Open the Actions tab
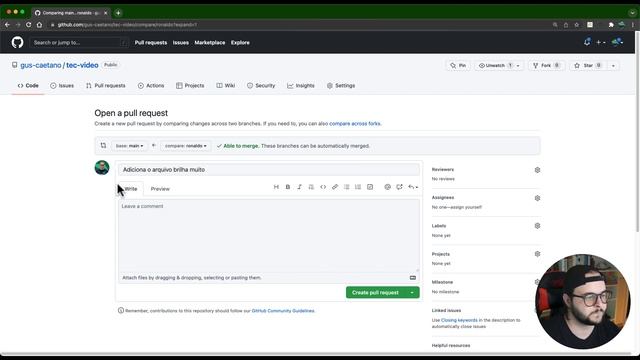The height and width of the screenshot is (360, 640). point(151,86)
